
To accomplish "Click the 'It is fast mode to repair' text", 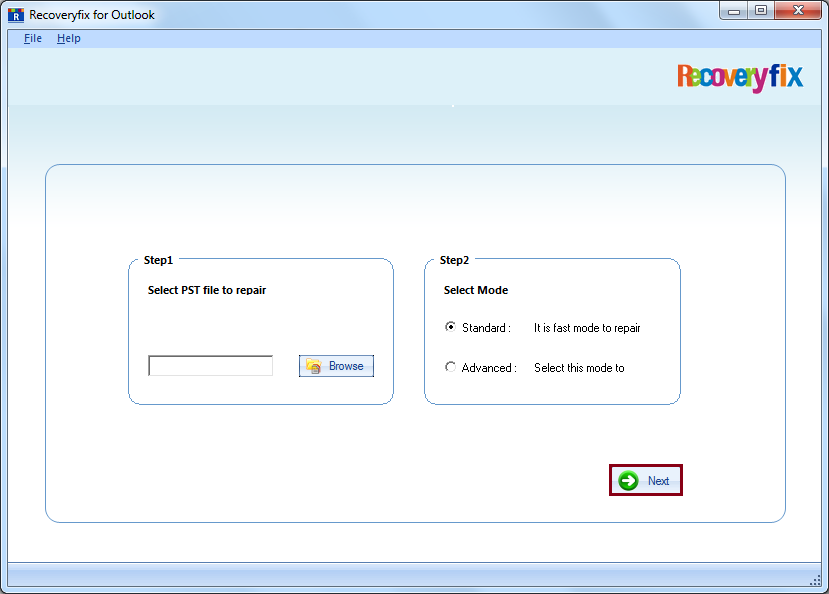I will click(x=587, y=328).
